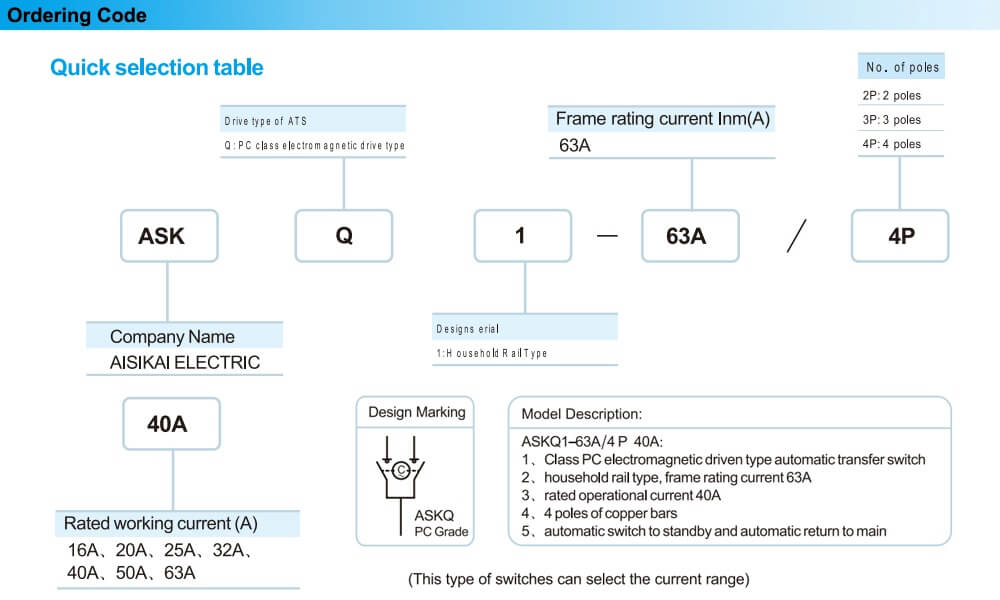Viewport: 1000px width, 600px height.
Task: Select the 4P: 4 poles option
Action: pyautogui.click(x=891, y=144)
